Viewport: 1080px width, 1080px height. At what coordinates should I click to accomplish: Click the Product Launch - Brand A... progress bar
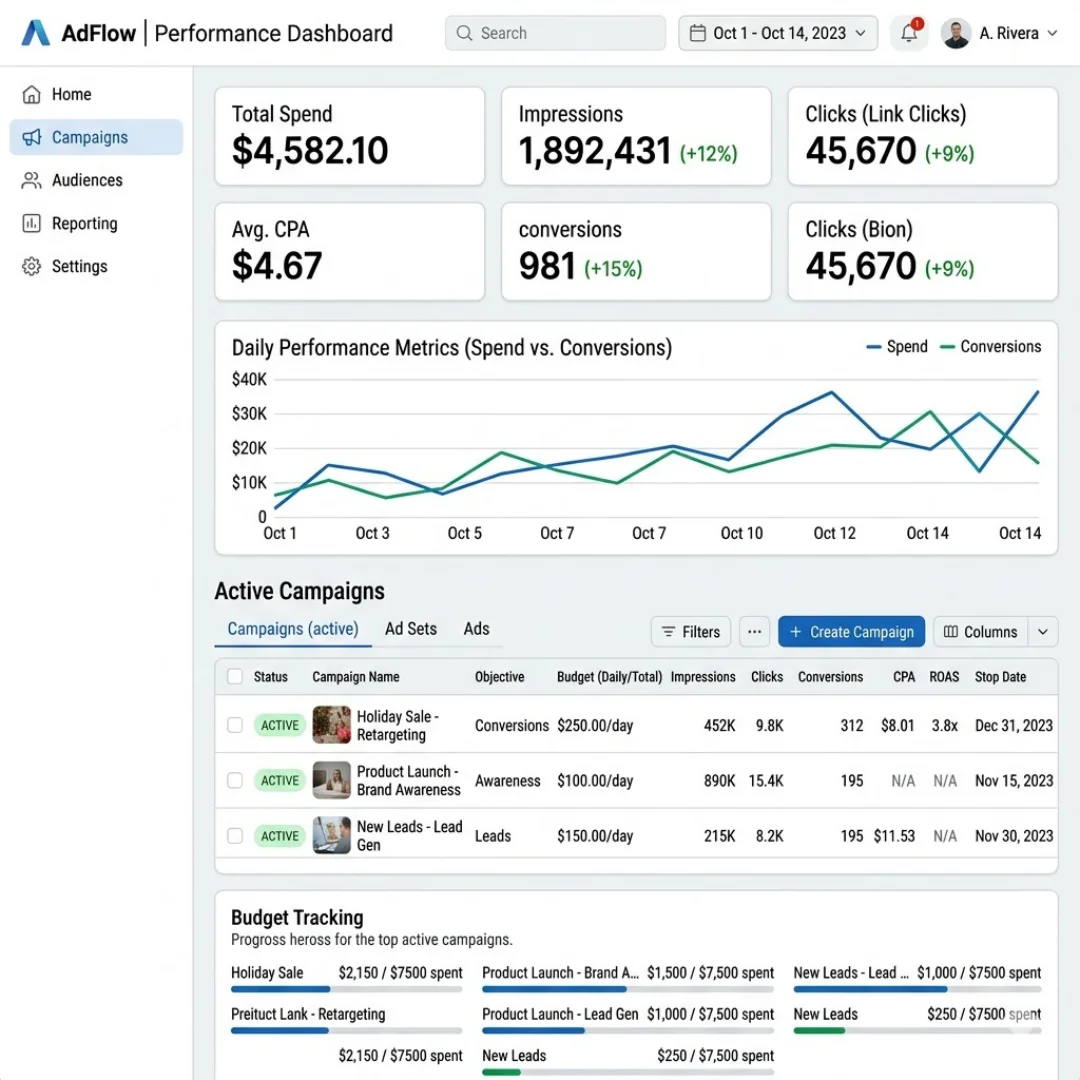(627, 989)
